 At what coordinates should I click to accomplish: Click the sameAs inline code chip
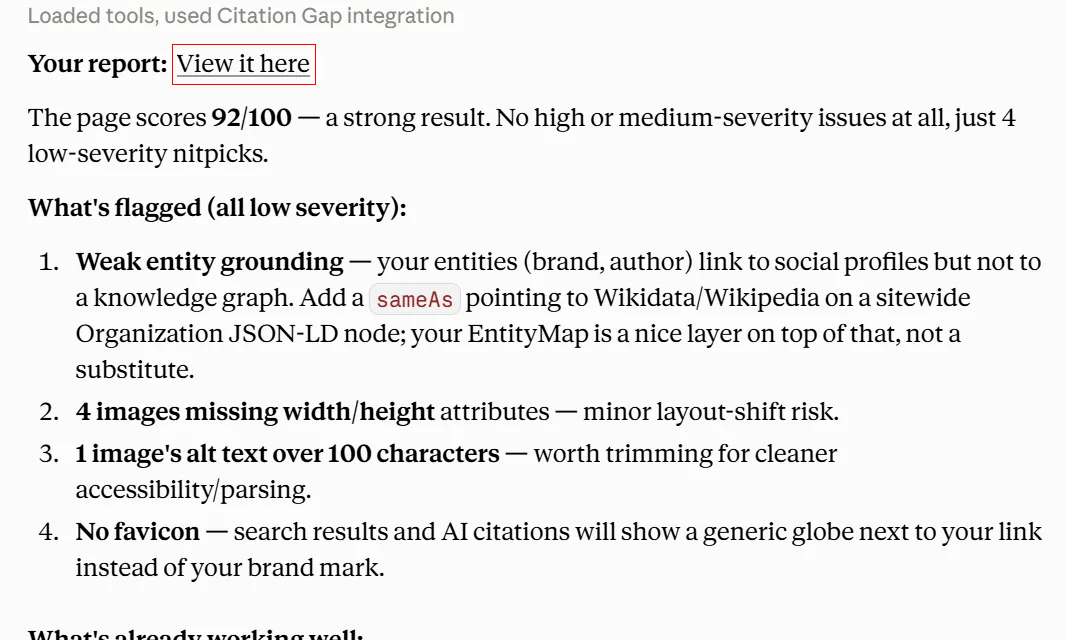coord(414,299)
